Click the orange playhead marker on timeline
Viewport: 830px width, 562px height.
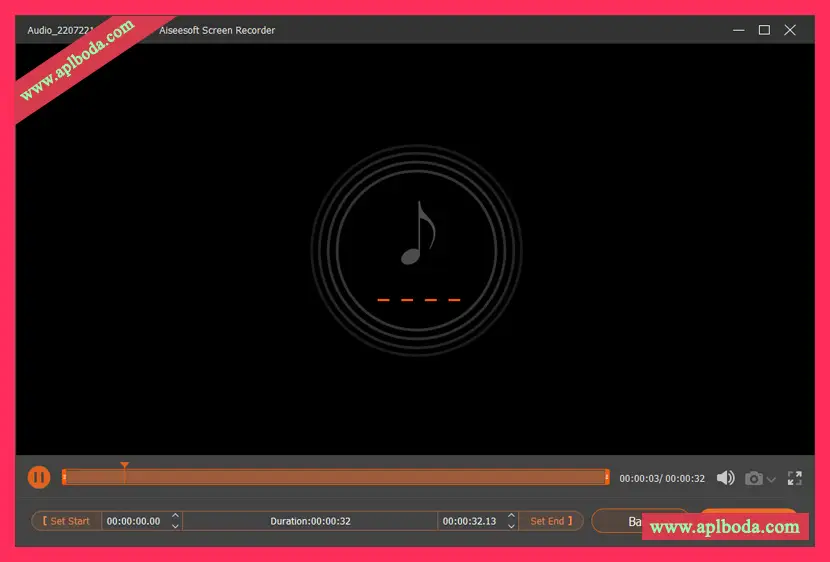click(x=124, y=466)
